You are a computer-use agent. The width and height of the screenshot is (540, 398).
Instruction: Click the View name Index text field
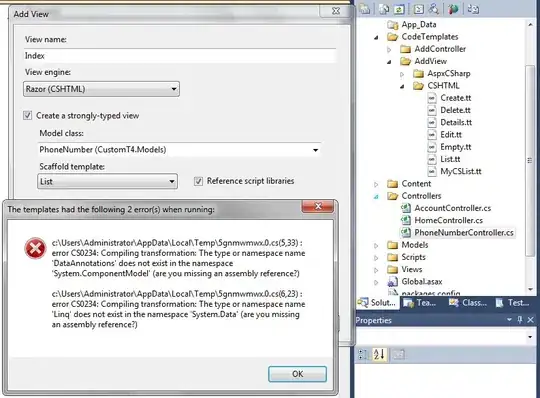coord(180,56)
